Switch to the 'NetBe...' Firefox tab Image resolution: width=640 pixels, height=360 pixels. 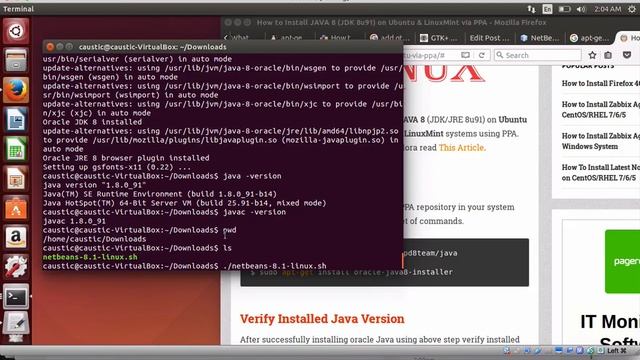tap(540, 38)
